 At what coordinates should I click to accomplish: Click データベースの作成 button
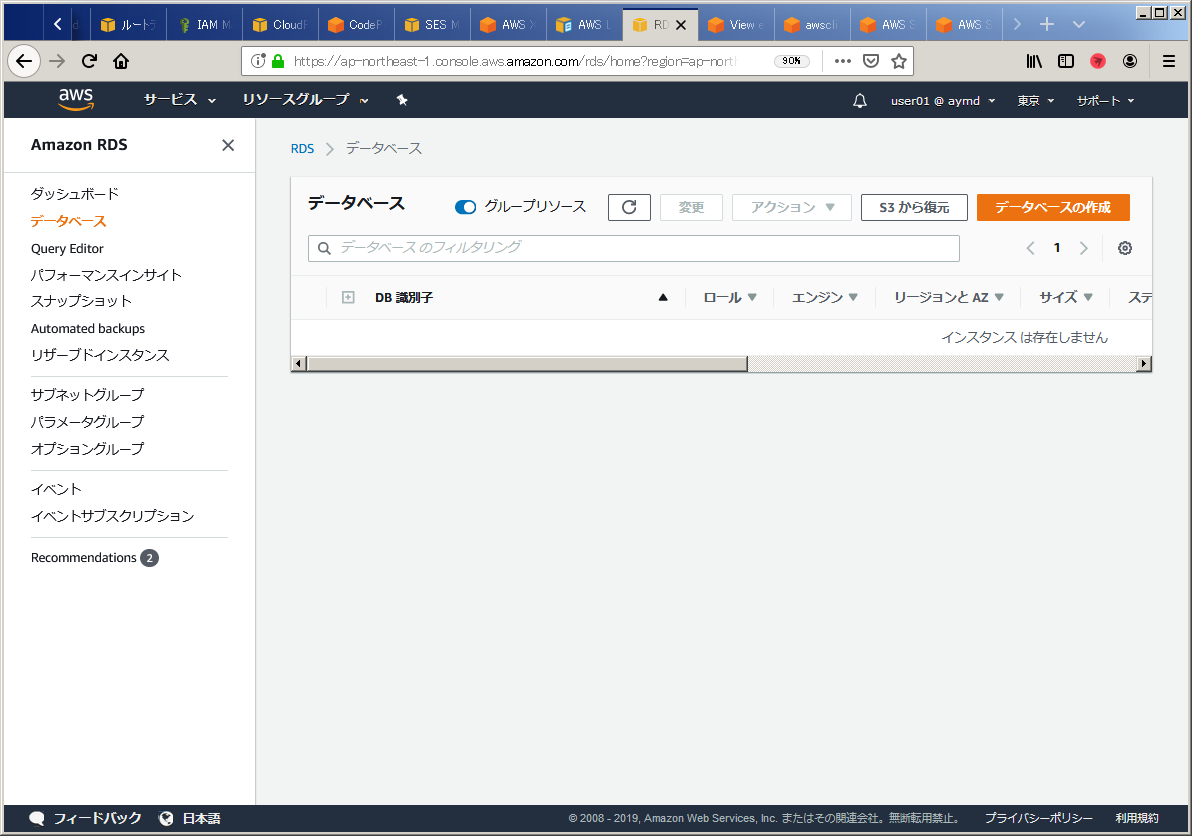[1053, 207]
